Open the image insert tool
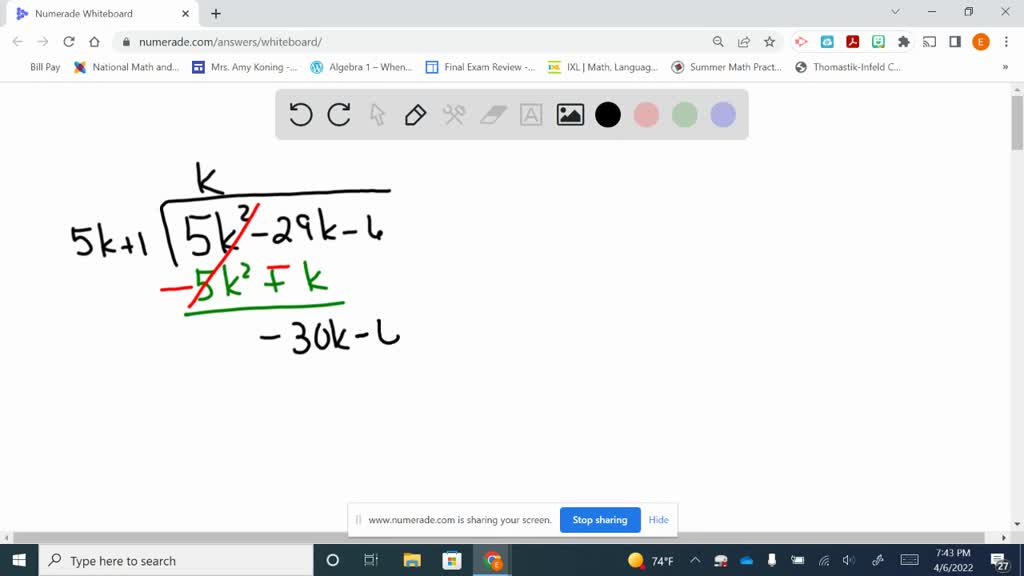 tap(568, 114)
